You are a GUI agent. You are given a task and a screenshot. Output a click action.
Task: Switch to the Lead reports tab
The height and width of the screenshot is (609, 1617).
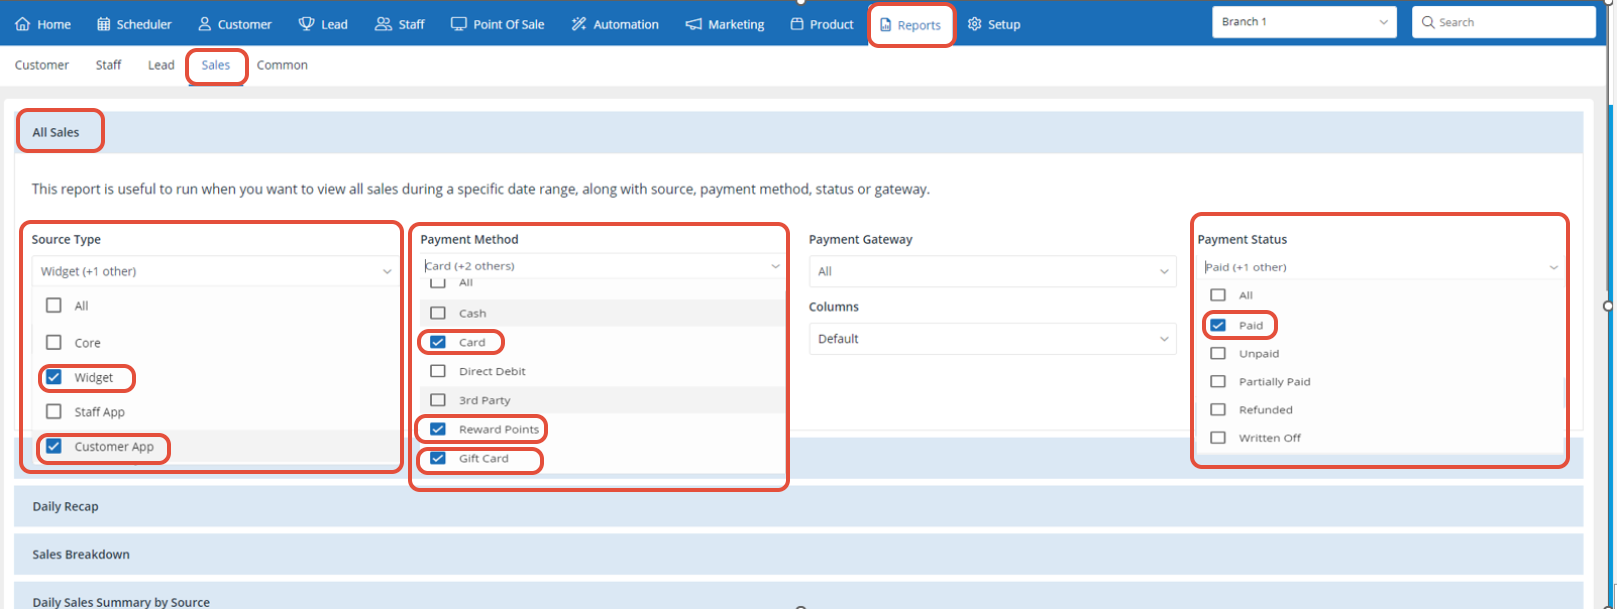[x=161, y=65]
